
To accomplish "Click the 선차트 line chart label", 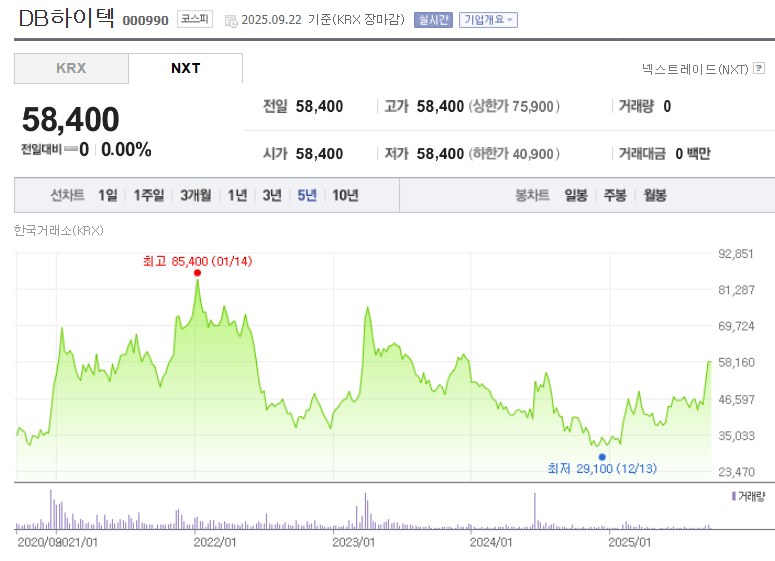I will [x=67, y=195].
